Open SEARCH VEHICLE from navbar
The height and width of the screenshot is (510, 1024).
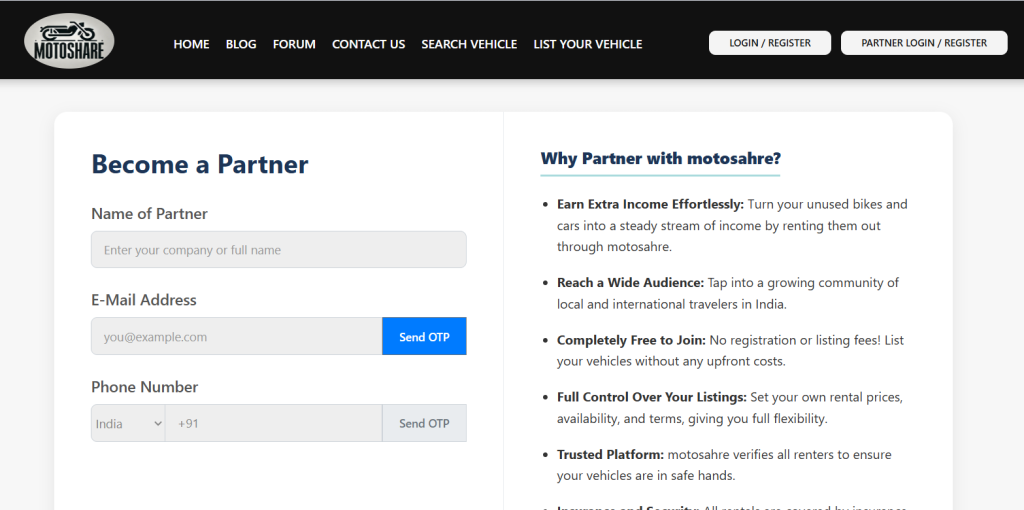[x=469, y=44]
